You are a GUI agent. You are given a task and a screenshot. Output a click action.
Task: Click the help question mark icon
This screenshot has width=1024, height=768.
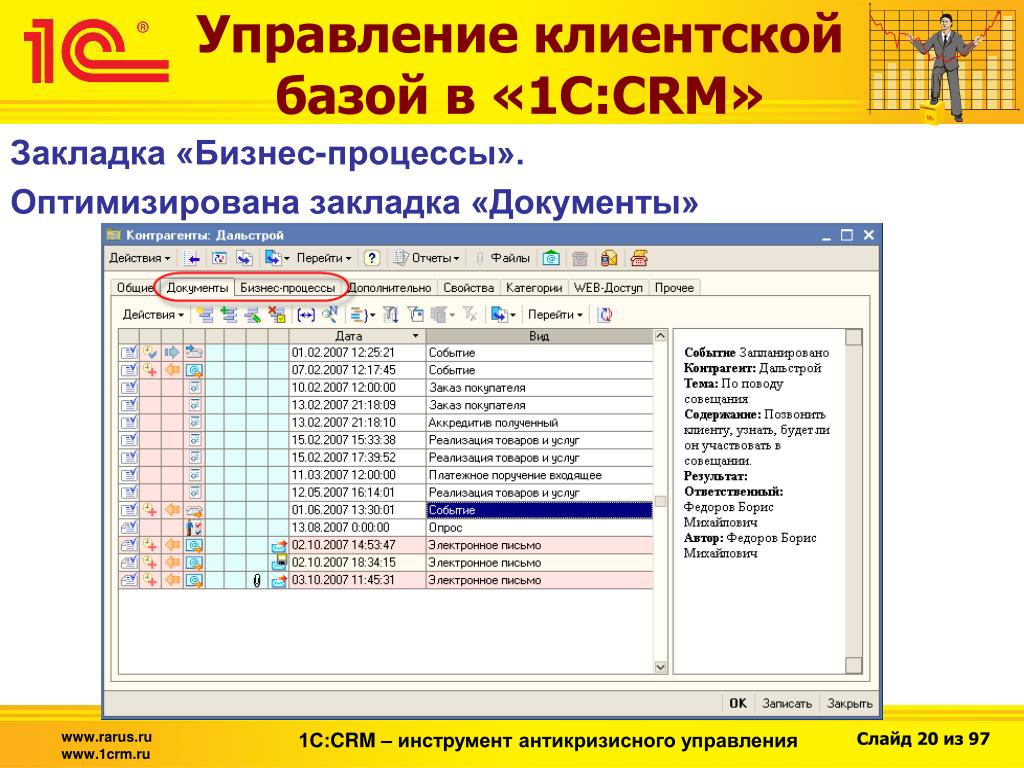(372, 258)
